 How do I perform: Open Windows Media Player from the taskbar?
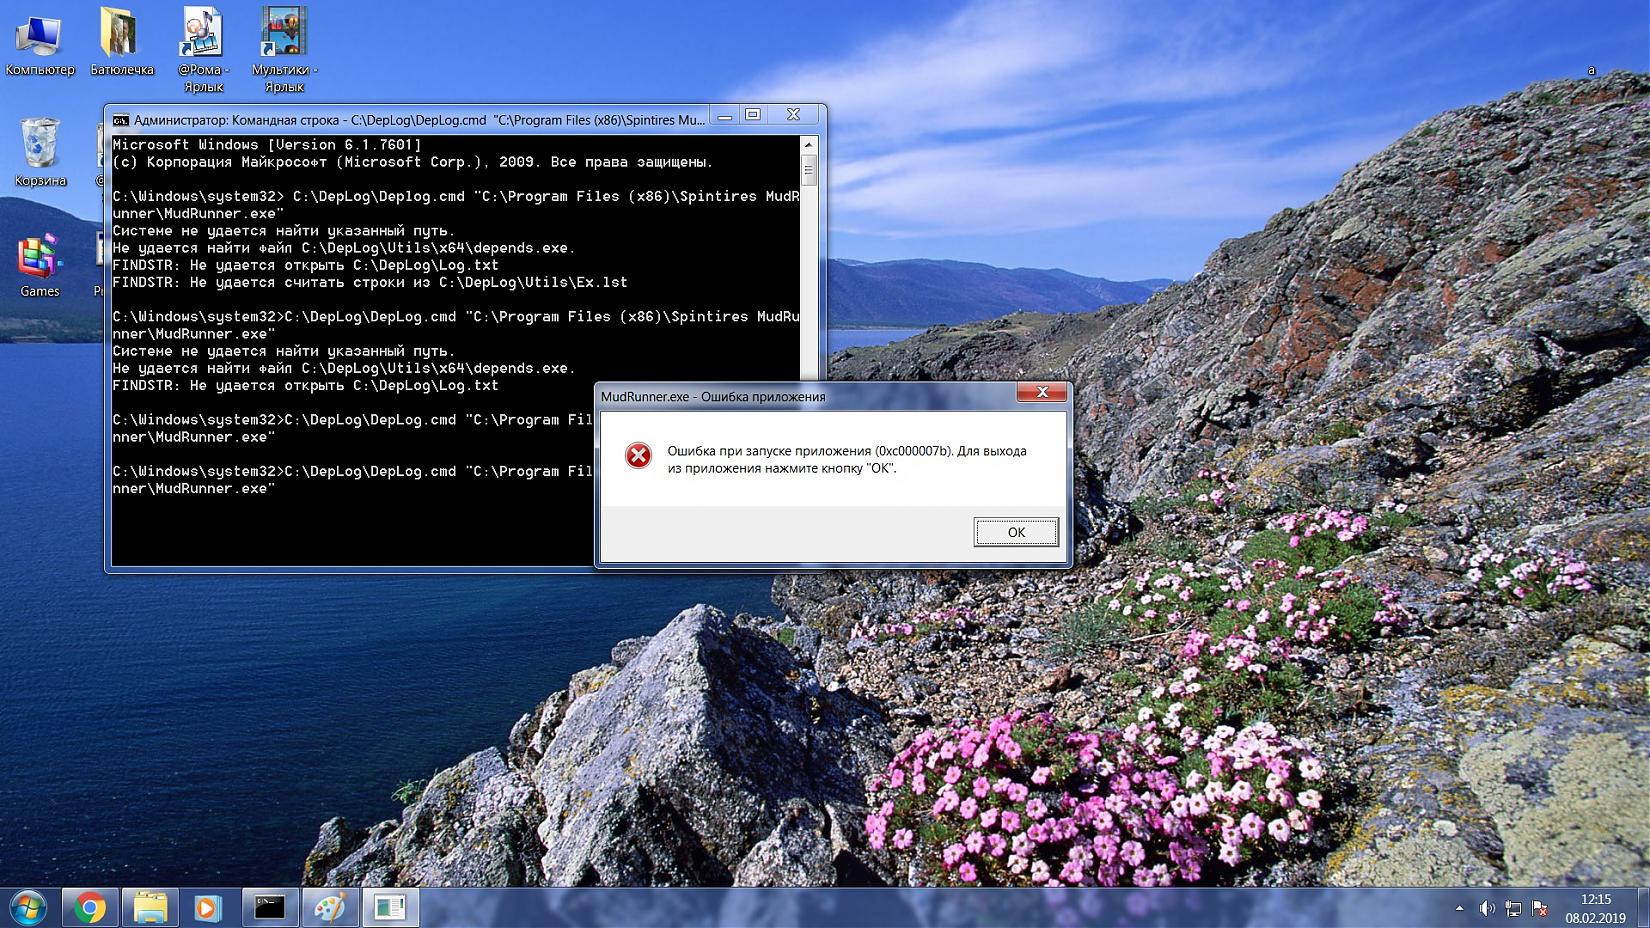click(209, 908)
